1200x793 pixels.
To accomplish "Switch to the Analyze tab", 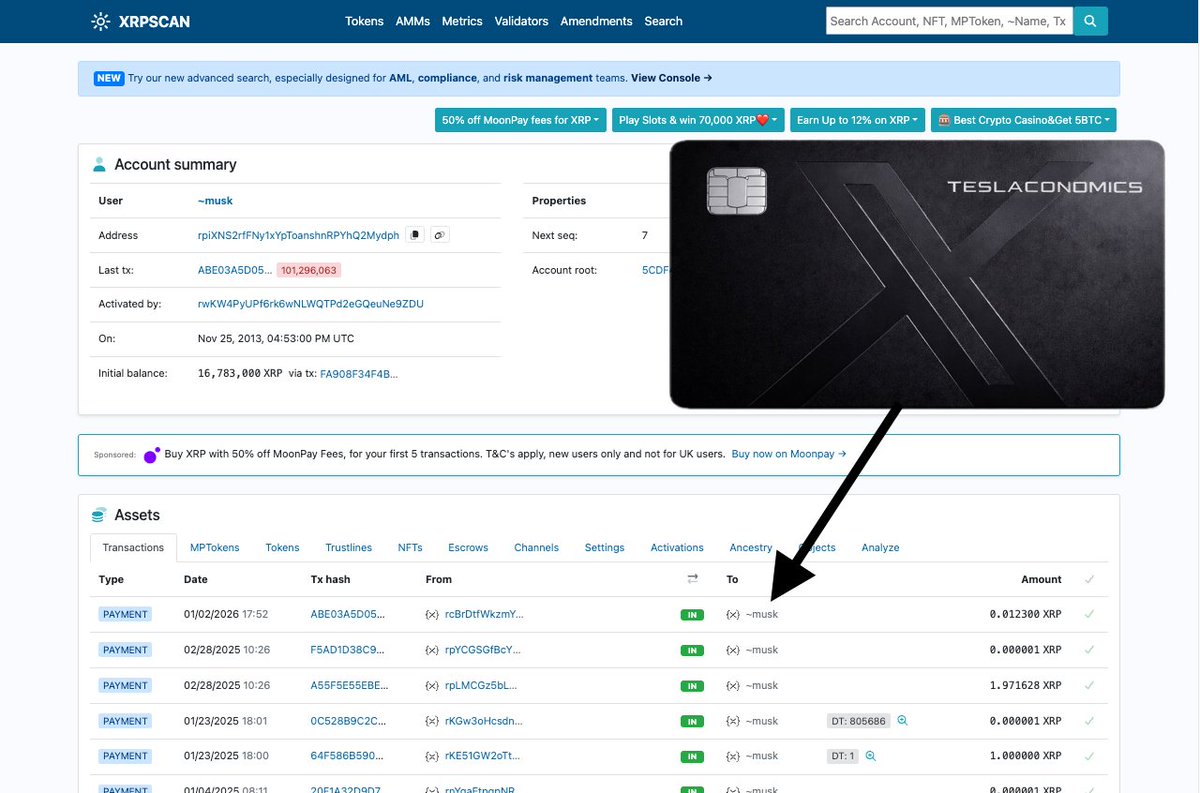I will pos(880,548).
